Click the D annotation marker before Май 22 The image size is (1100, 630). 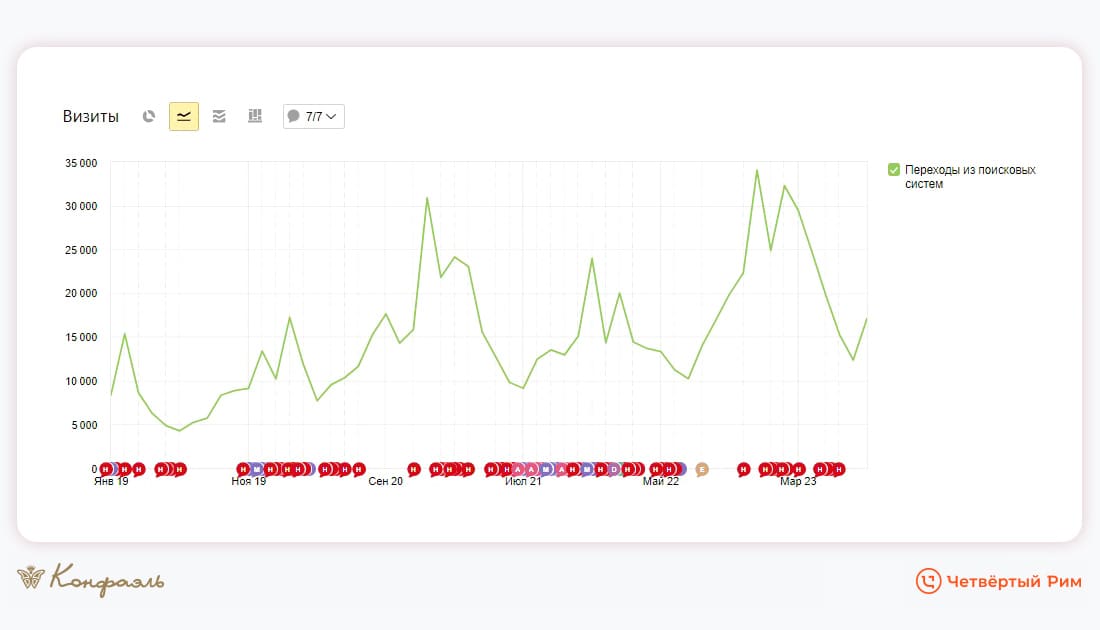pyautogui.click(x=613, y=469)
